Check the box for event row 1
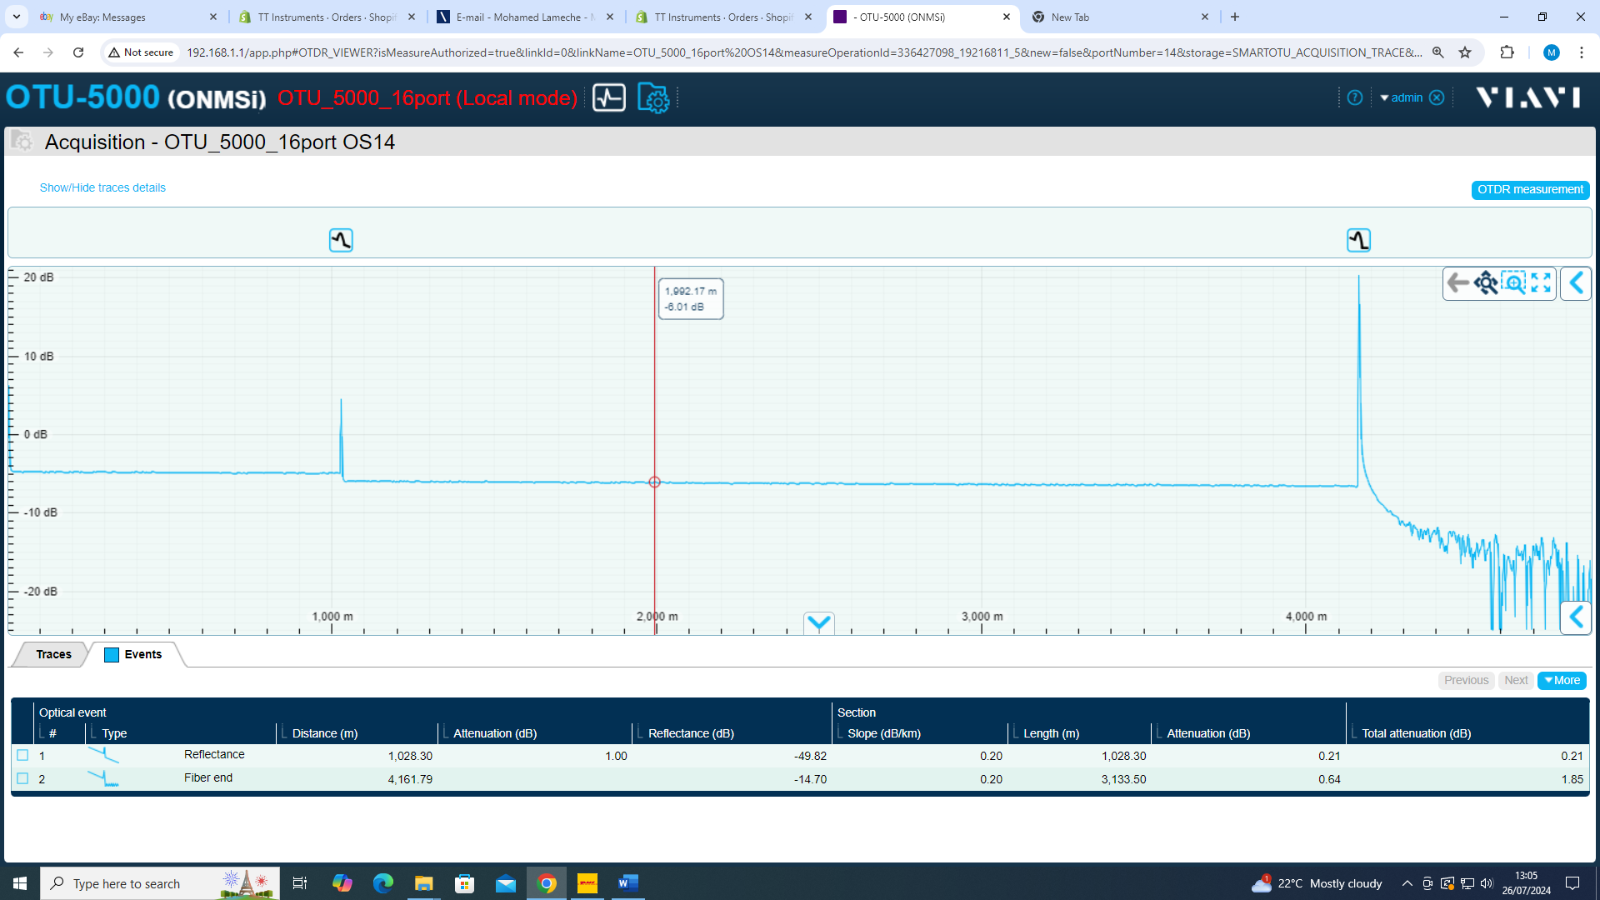1600x900 pixels. (23, 756)
